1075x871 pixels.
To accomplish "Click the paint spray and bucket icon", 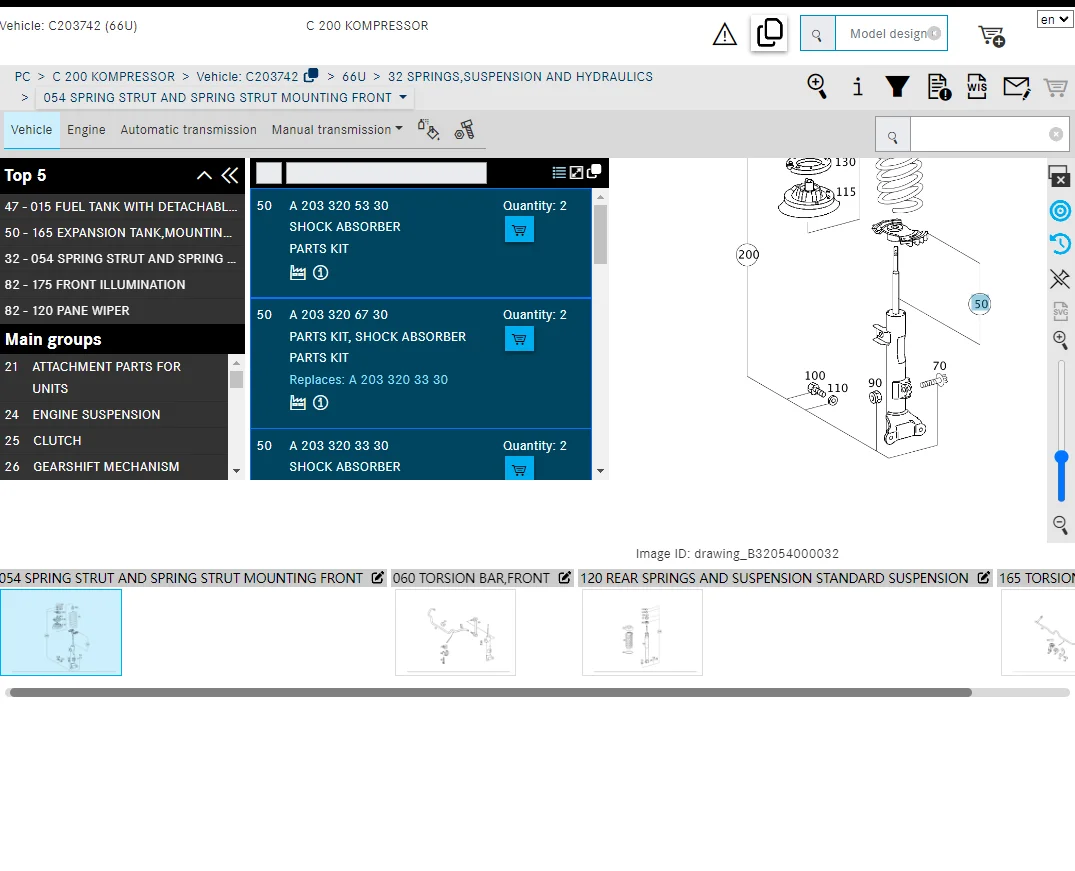I will (x=428, y=130).
